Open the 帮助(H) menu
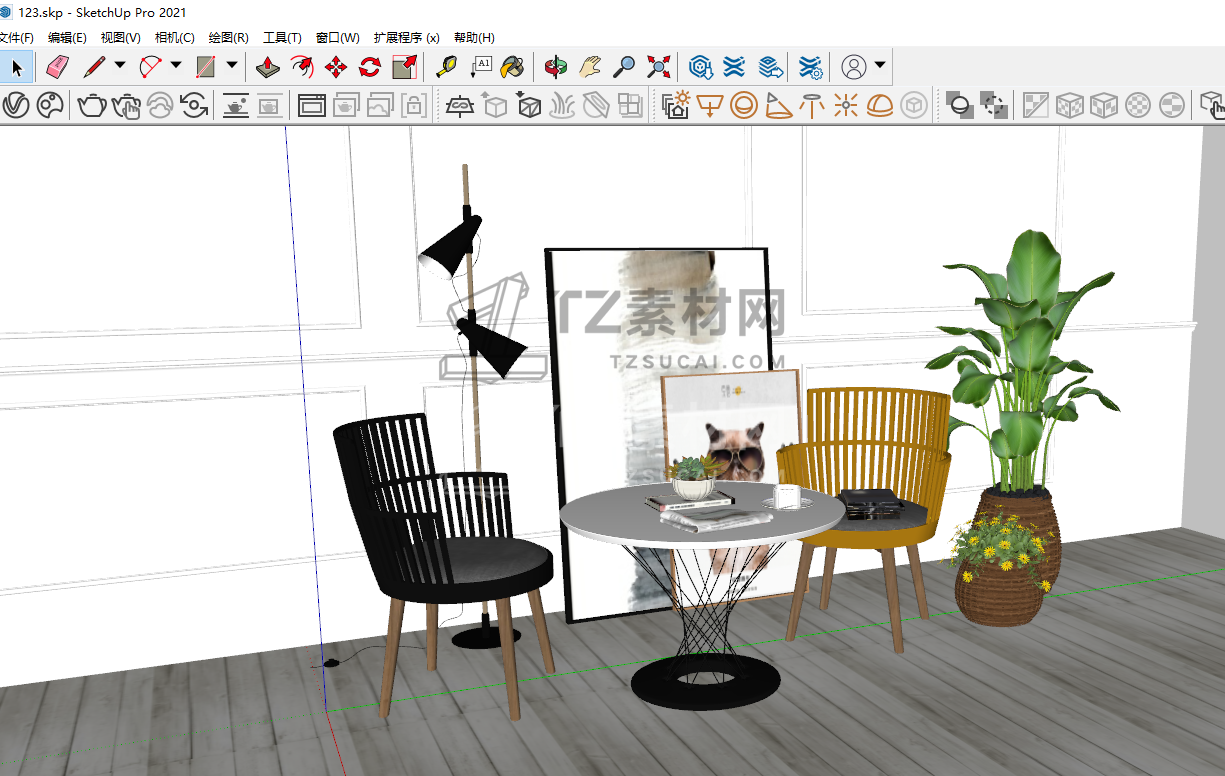 [474, 38]
